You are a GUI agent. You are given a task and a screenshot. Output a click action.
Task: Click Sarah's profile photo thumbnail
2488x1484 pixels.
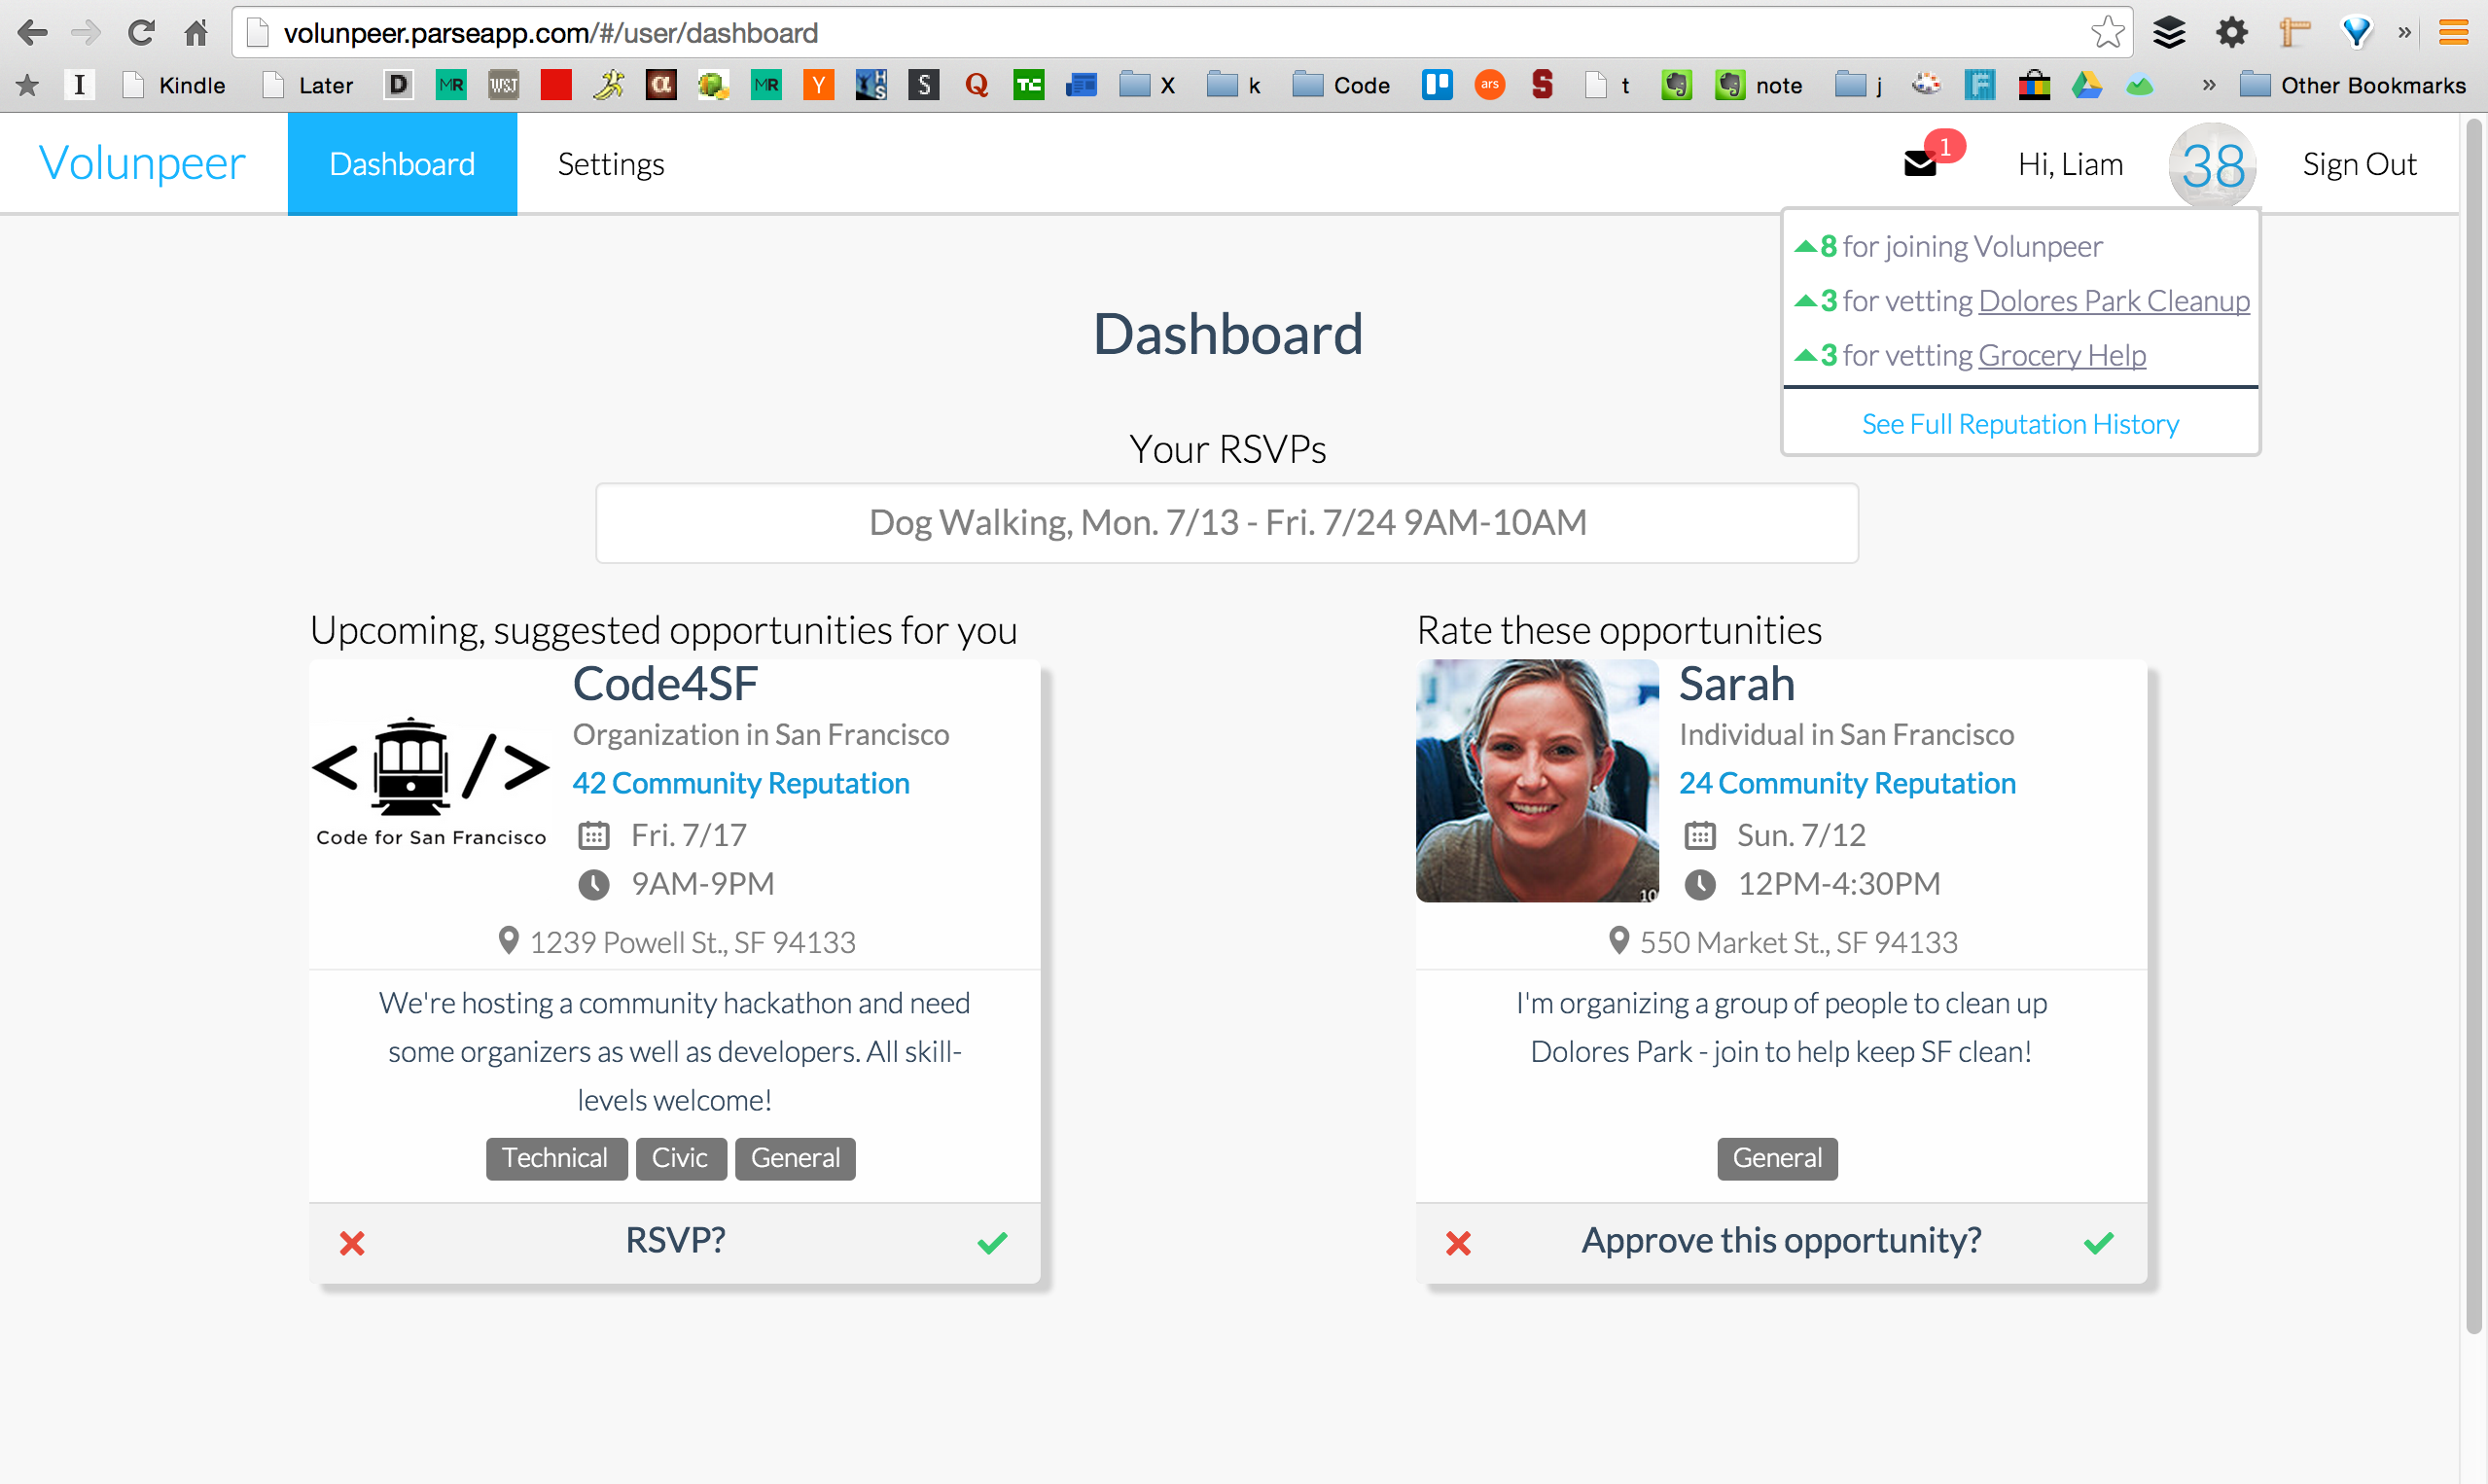click(x=1536, y=781)
